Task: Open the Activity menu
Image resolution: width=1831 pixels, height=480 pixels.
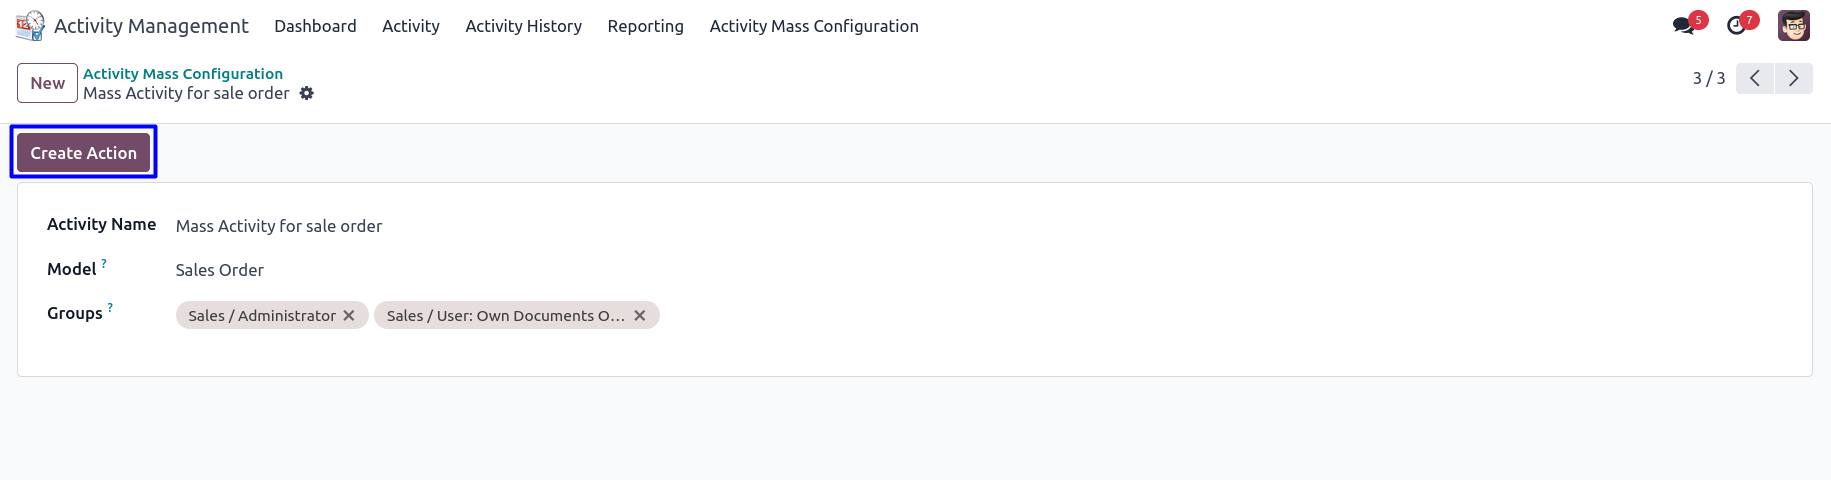Action: [x=410, y=26]
